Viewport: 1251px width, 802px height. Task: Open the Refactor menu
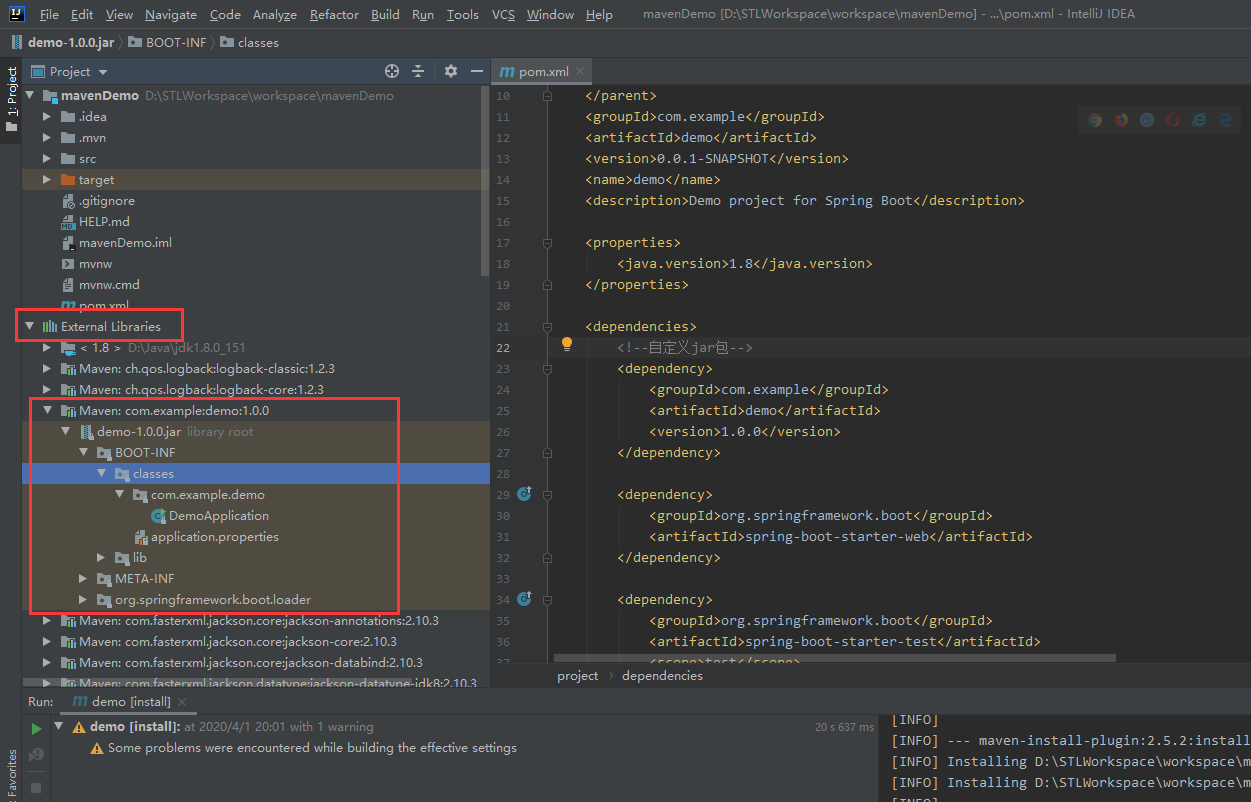pyautogui.click(x=334, y=15)
